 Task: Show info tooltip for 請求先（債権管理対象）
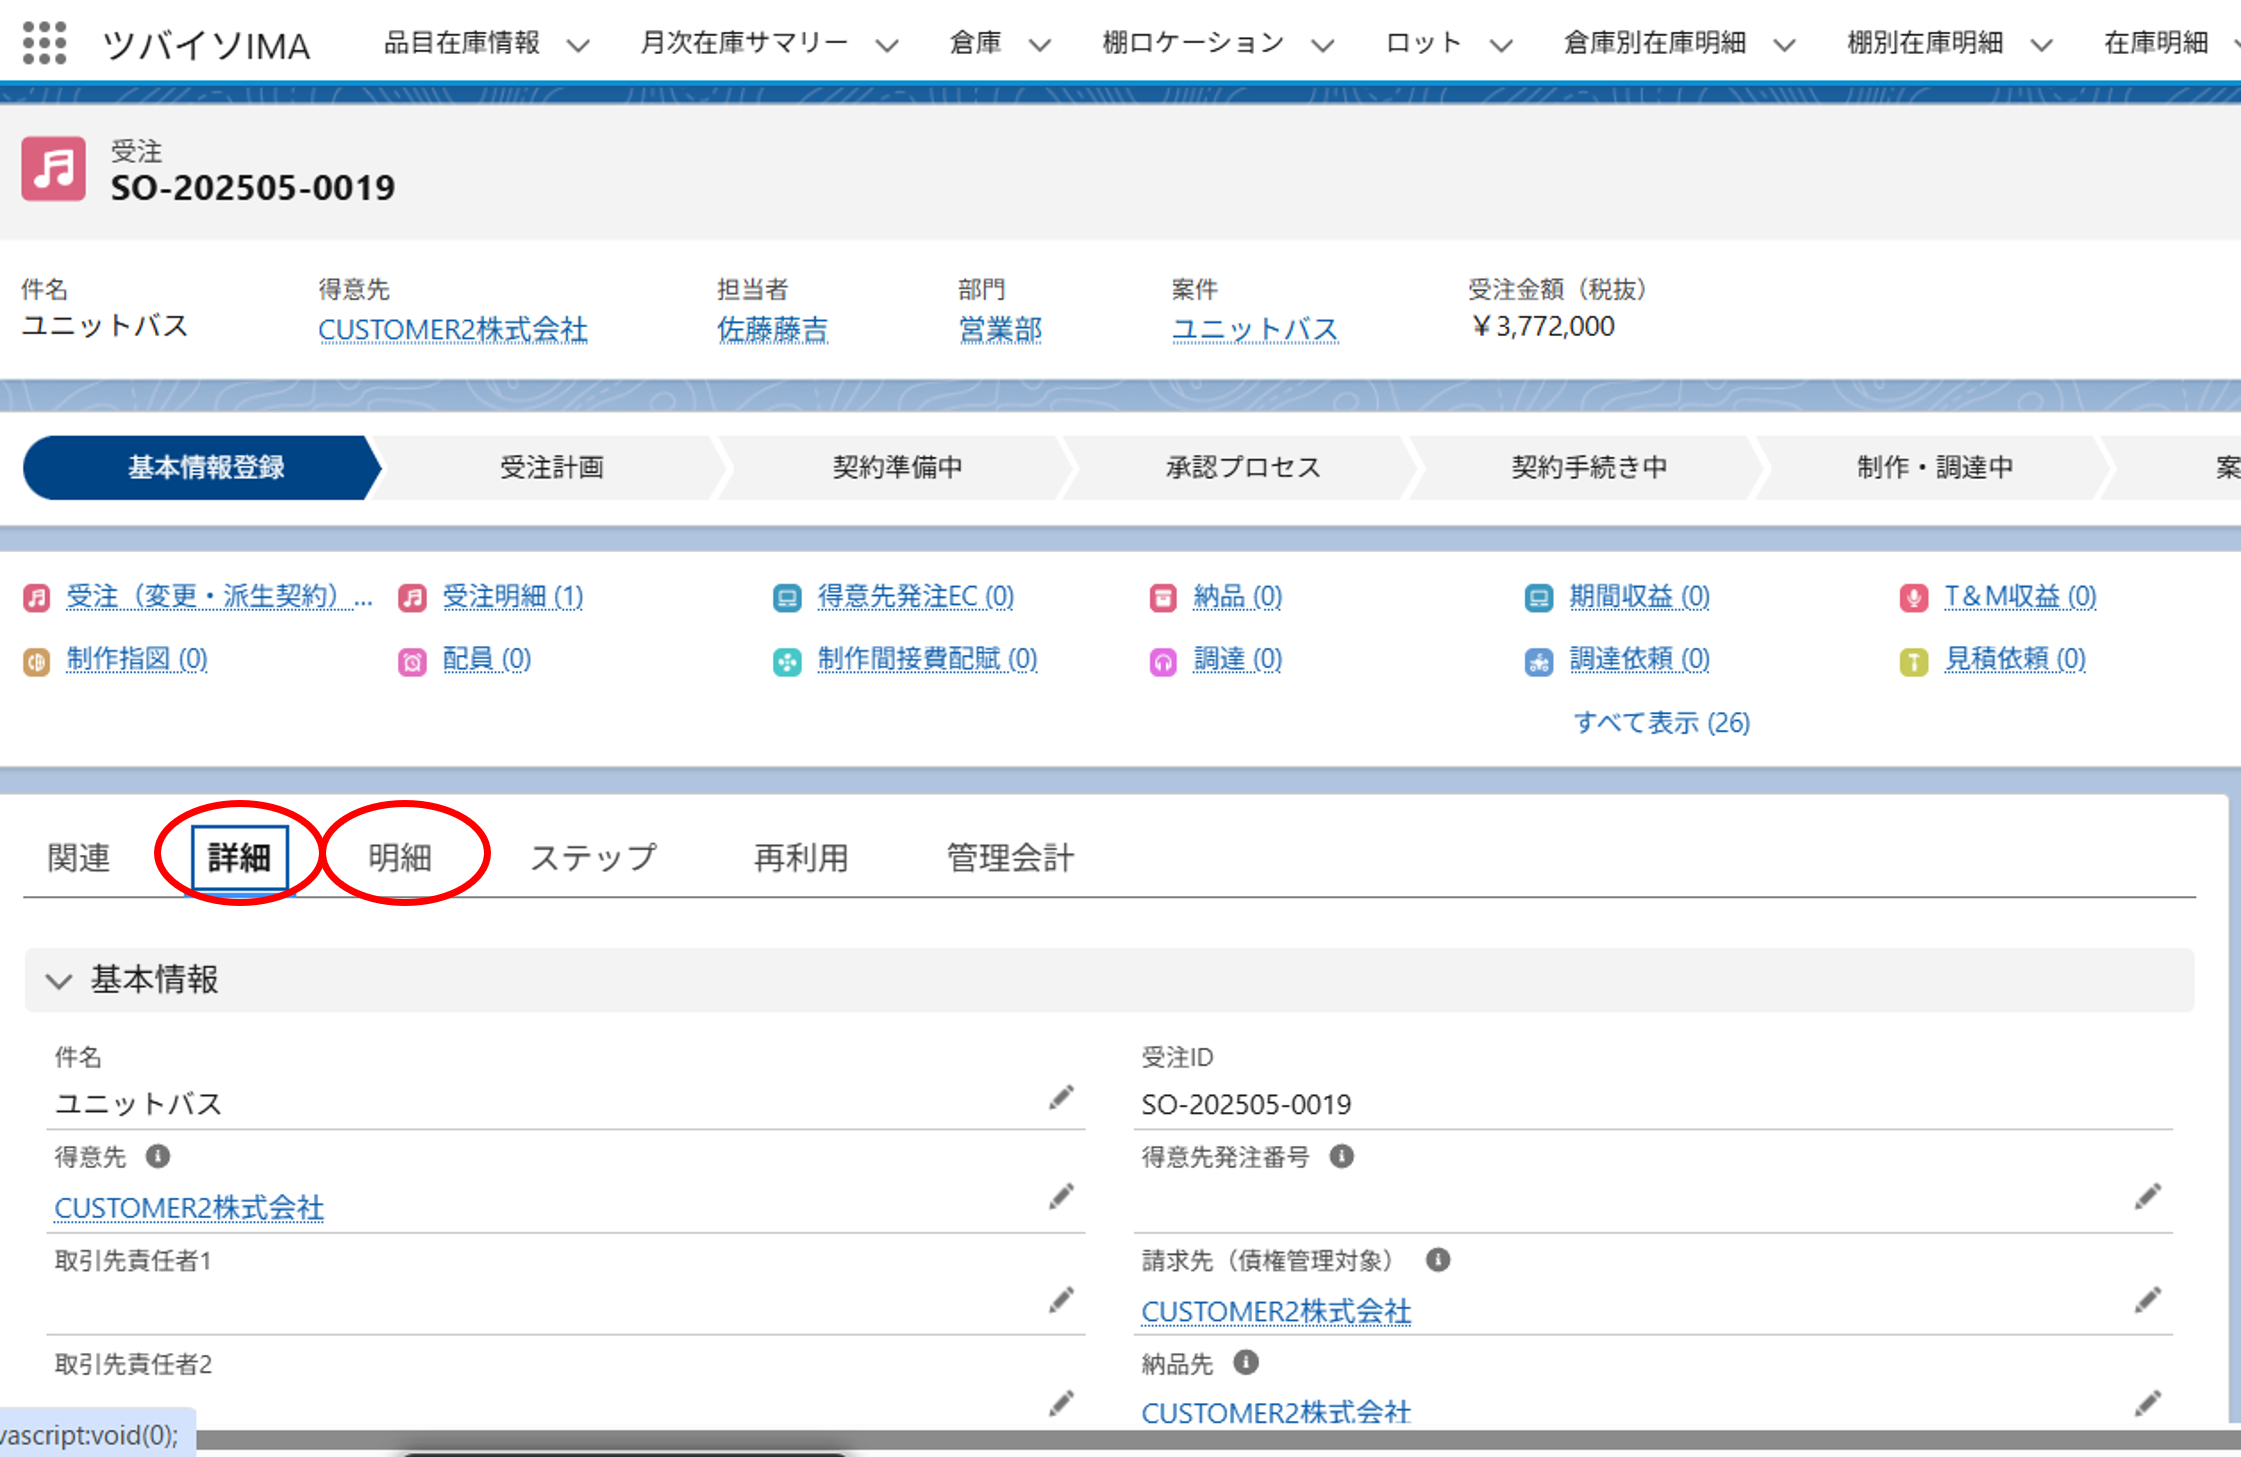(x=1438, y=1259)
